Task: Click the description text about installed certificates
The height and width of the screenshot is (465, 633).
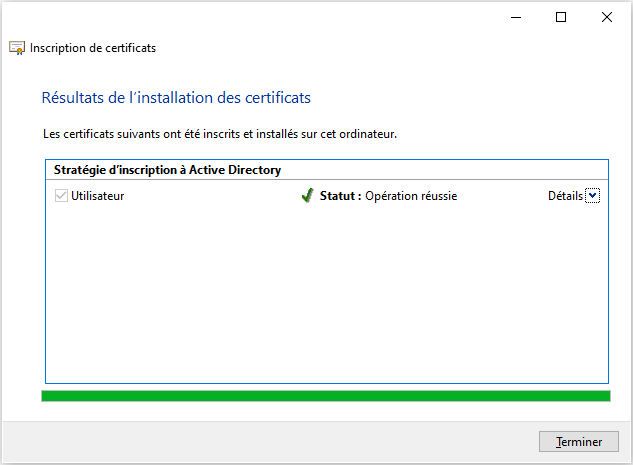Action: point(220,133)
